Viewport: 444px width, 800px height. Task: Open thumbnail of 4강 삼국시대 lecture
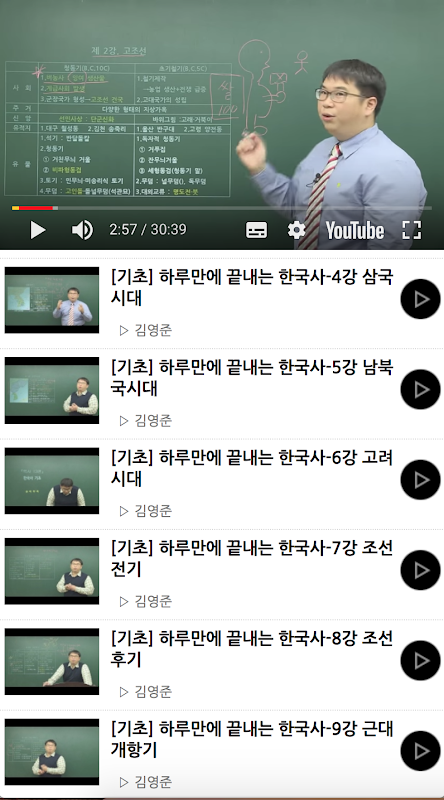(52, 300)
